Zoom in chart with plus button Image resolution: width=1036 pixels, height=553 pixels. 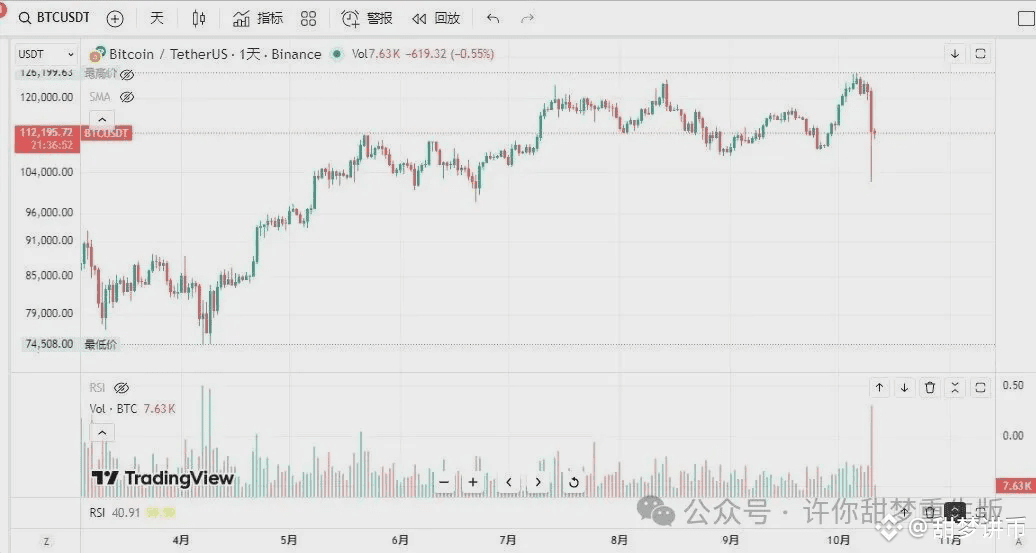[473, 482]
